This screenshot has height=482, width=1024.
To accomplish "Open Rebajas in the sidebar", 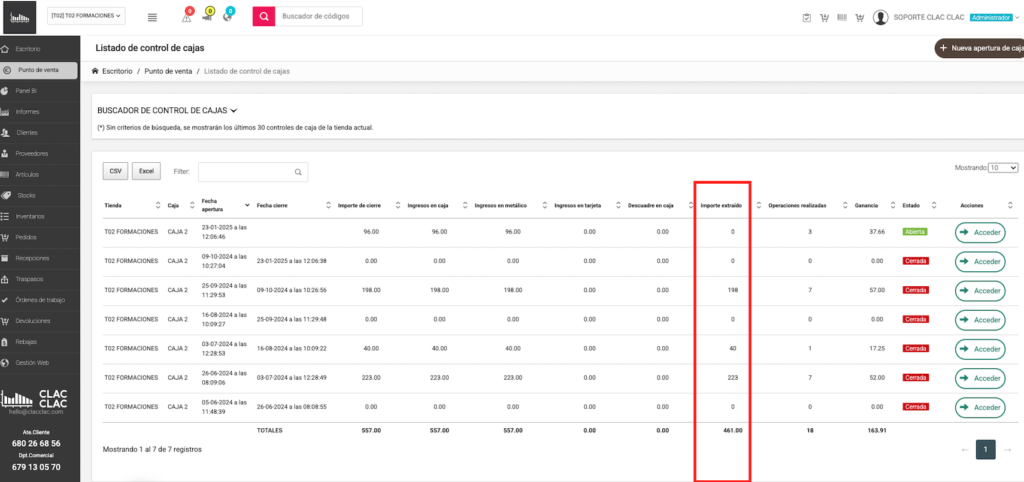I will 39,342.
